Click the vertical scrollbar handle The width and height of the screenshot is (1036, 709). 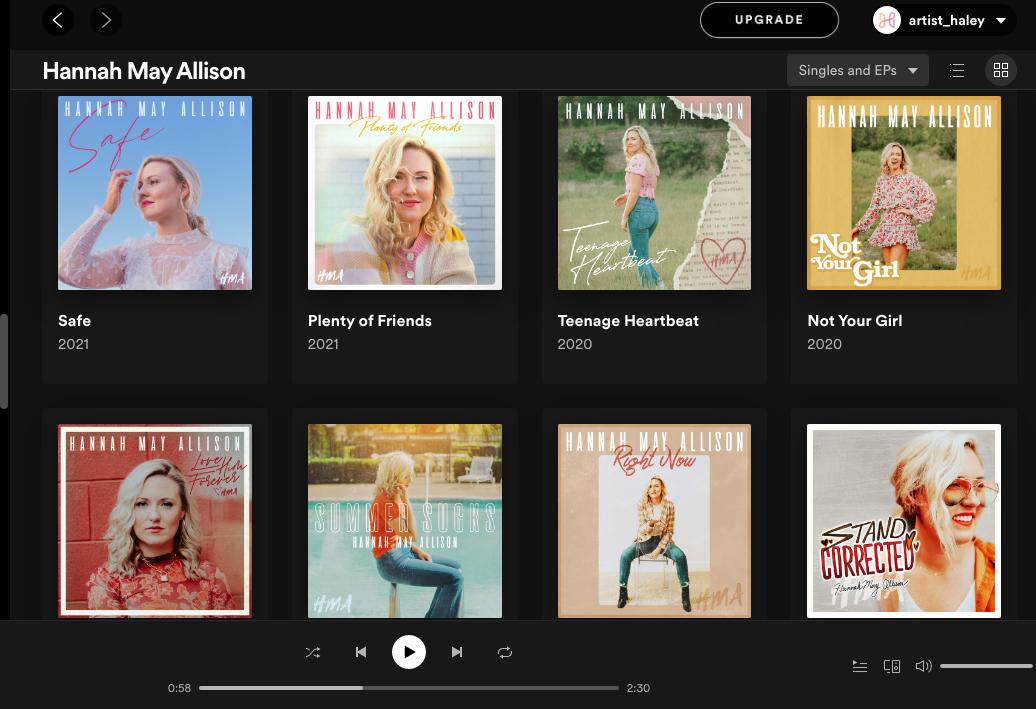[x=4, y=361]
